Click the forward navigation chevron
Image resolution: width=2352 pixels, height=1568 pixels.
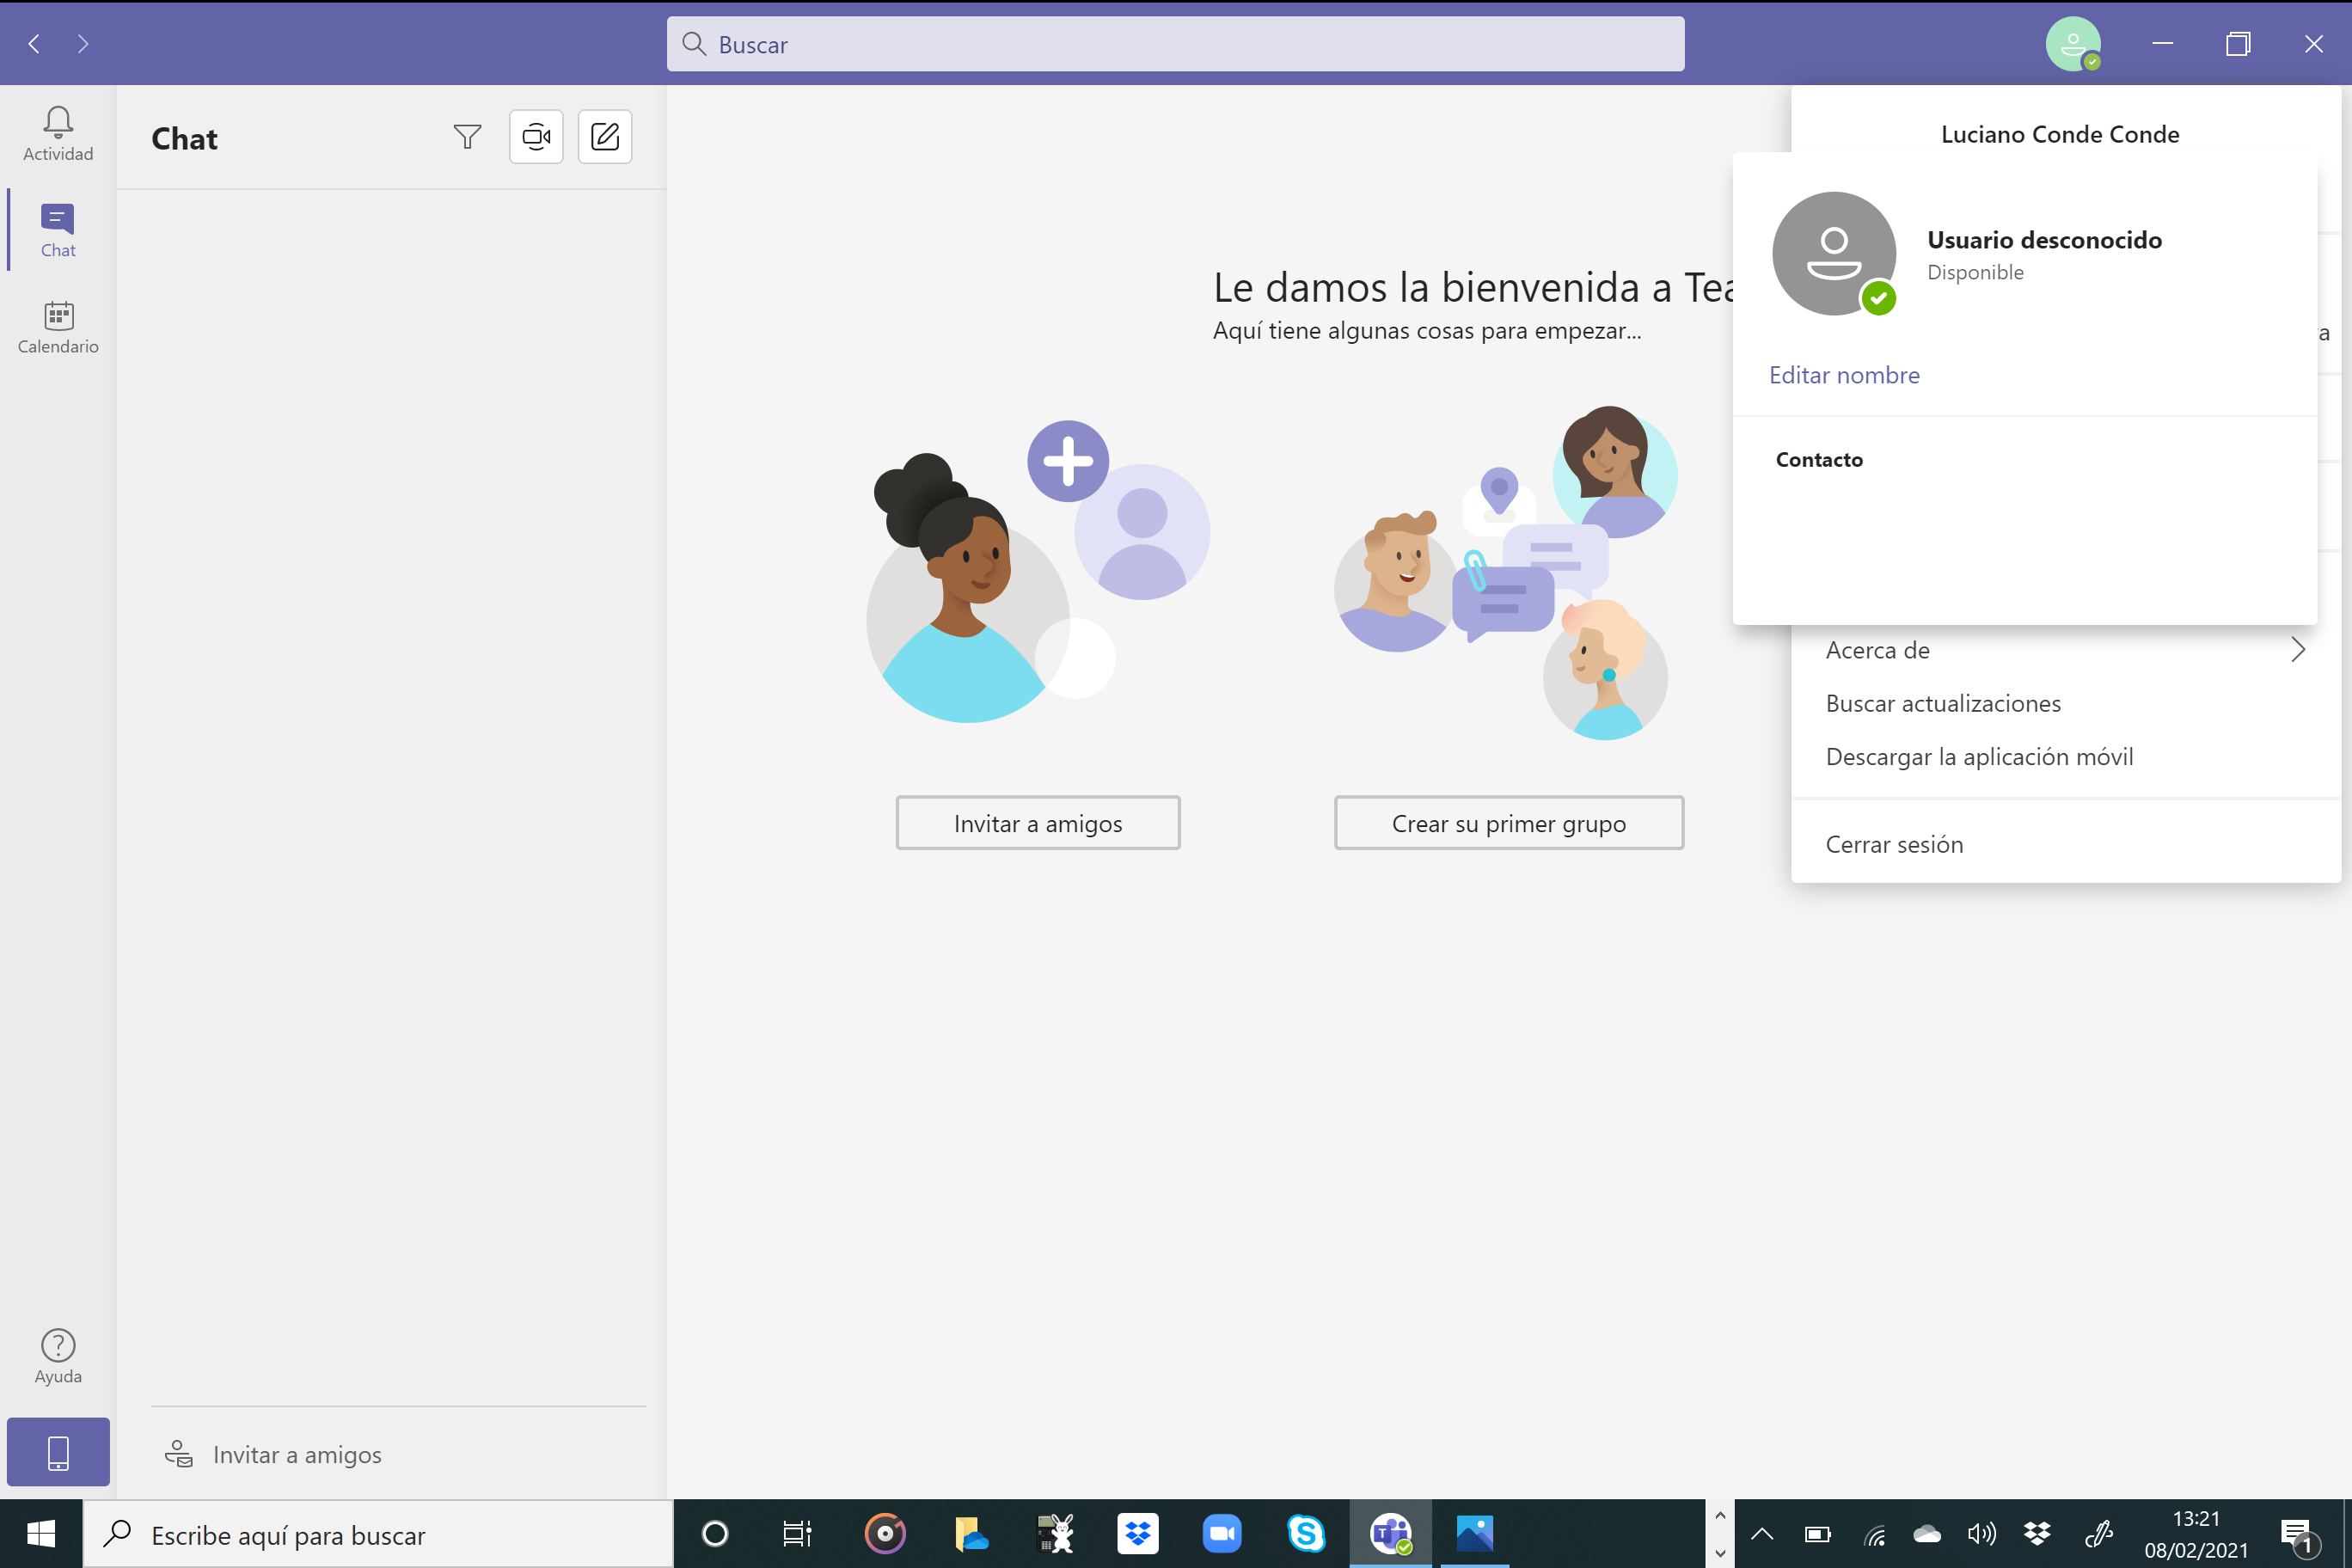click(84, 43)
